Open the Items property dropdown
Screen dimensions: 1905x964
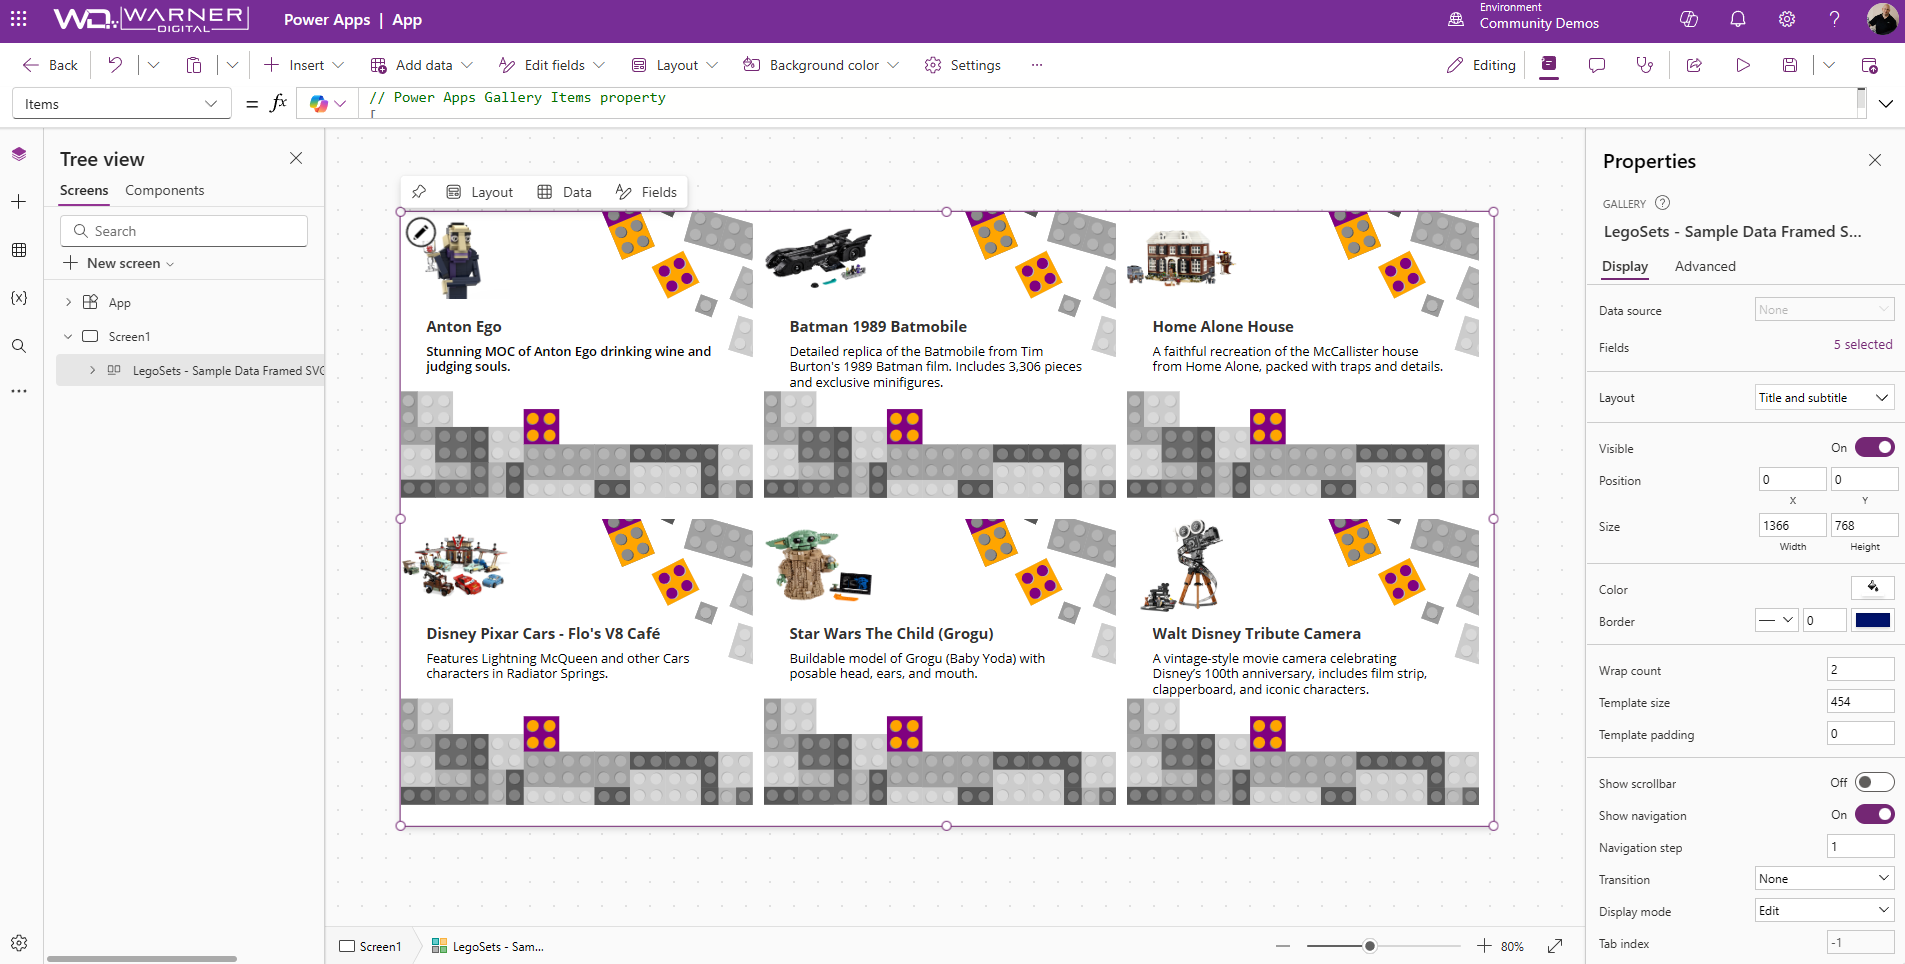[122, 104]
